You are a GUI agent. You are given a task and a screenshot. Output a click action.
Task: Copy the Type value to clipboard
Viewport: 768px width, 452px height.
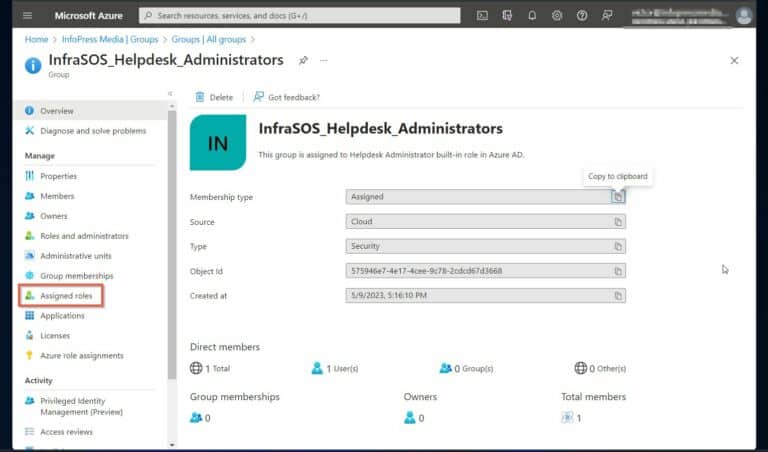(x=618, y=246)
